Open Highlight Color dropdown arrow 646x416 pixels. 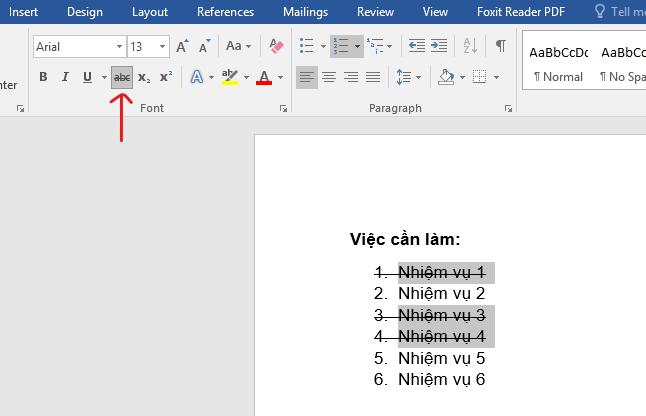tap(246, 77)
